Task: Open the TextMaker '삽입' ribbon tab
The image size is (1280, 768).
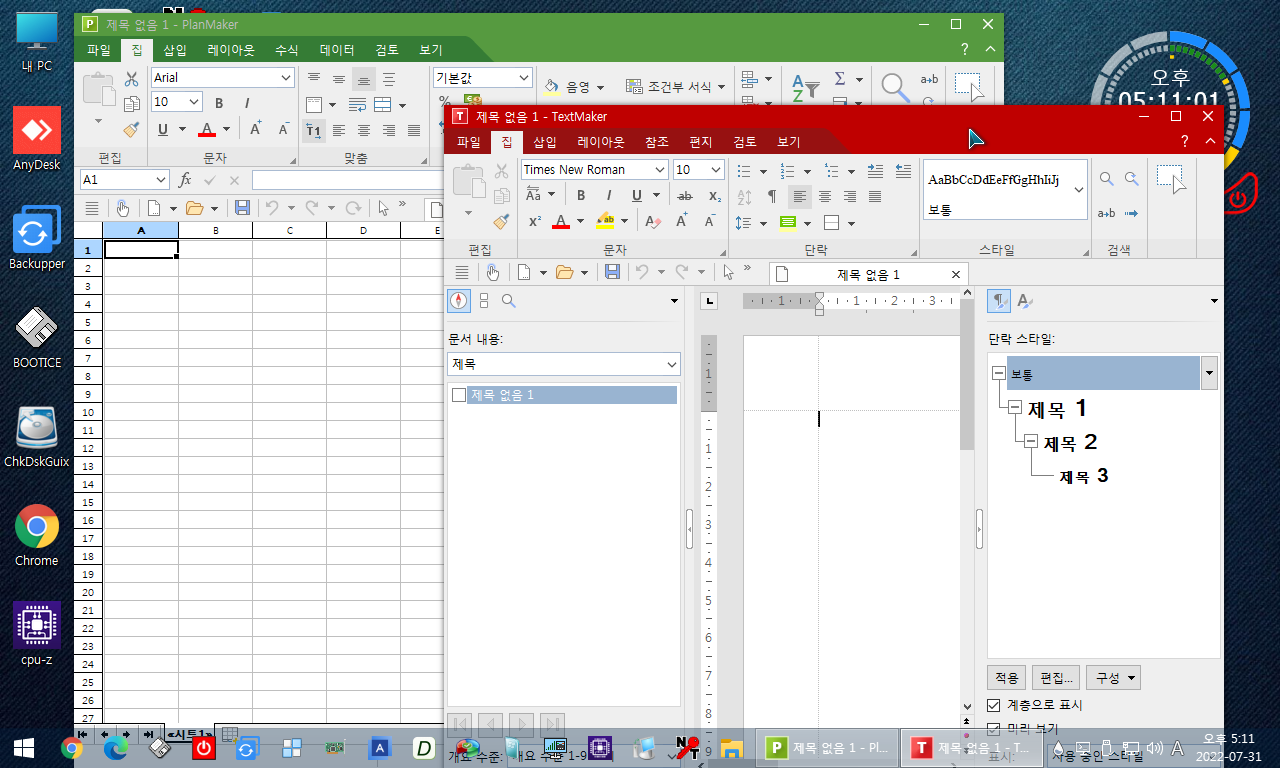Action: pos(545,142)
